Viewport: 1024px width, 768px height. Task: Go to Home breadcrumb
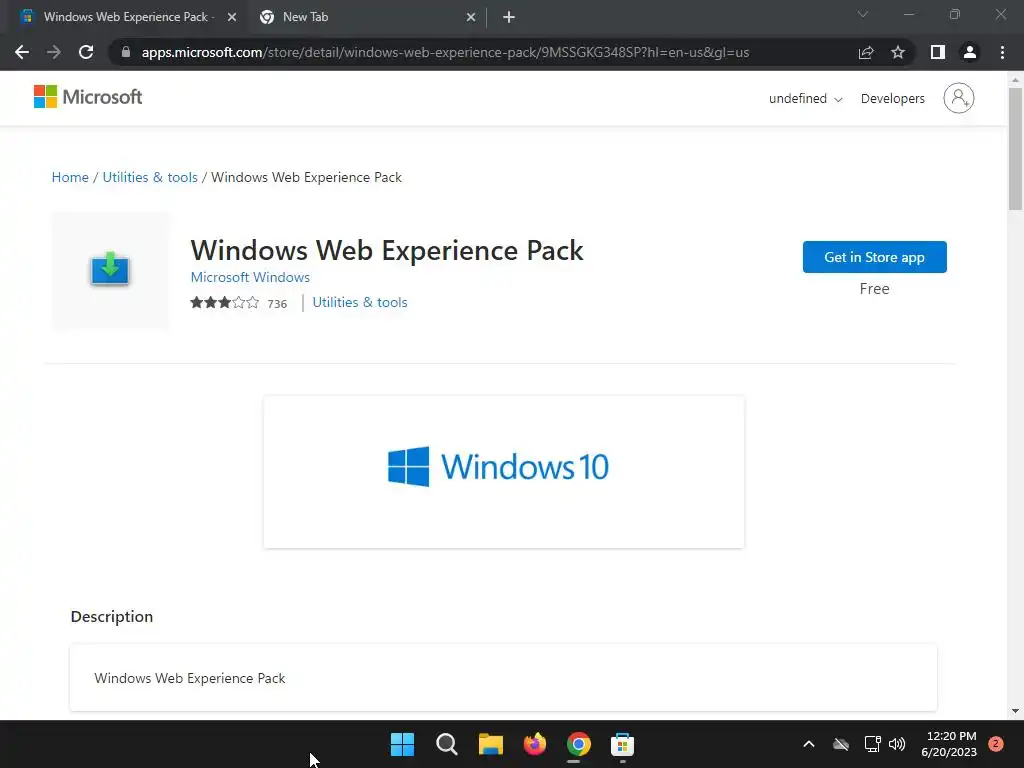tap(70, 177)
